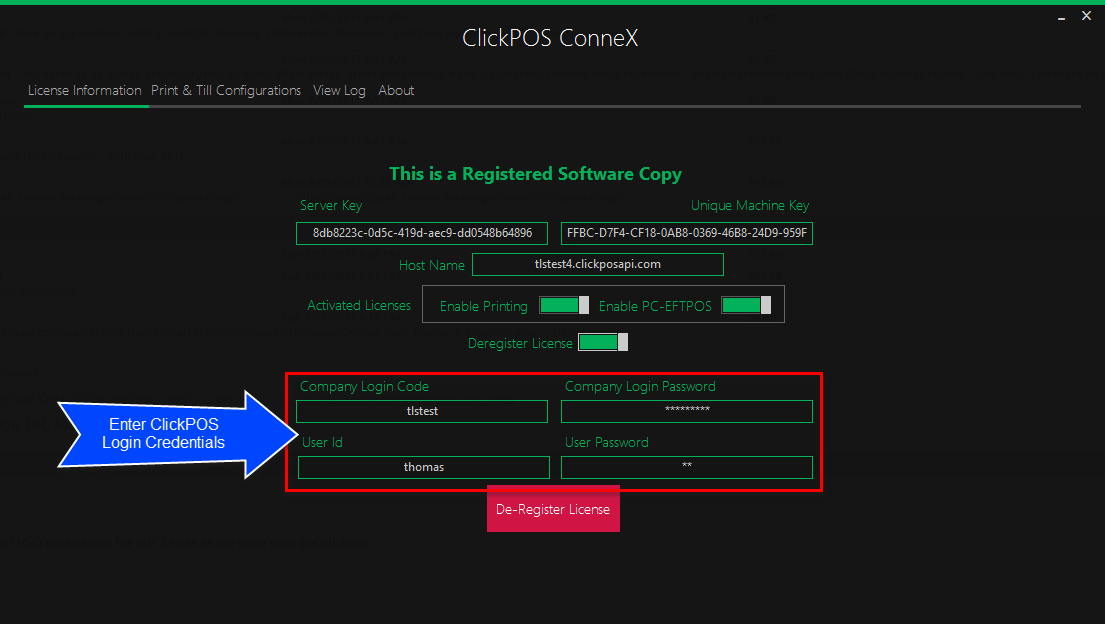Click the 'Unique Machine Key' label
The width and height of the screenshot is (1105, 624).
(750, 205)
